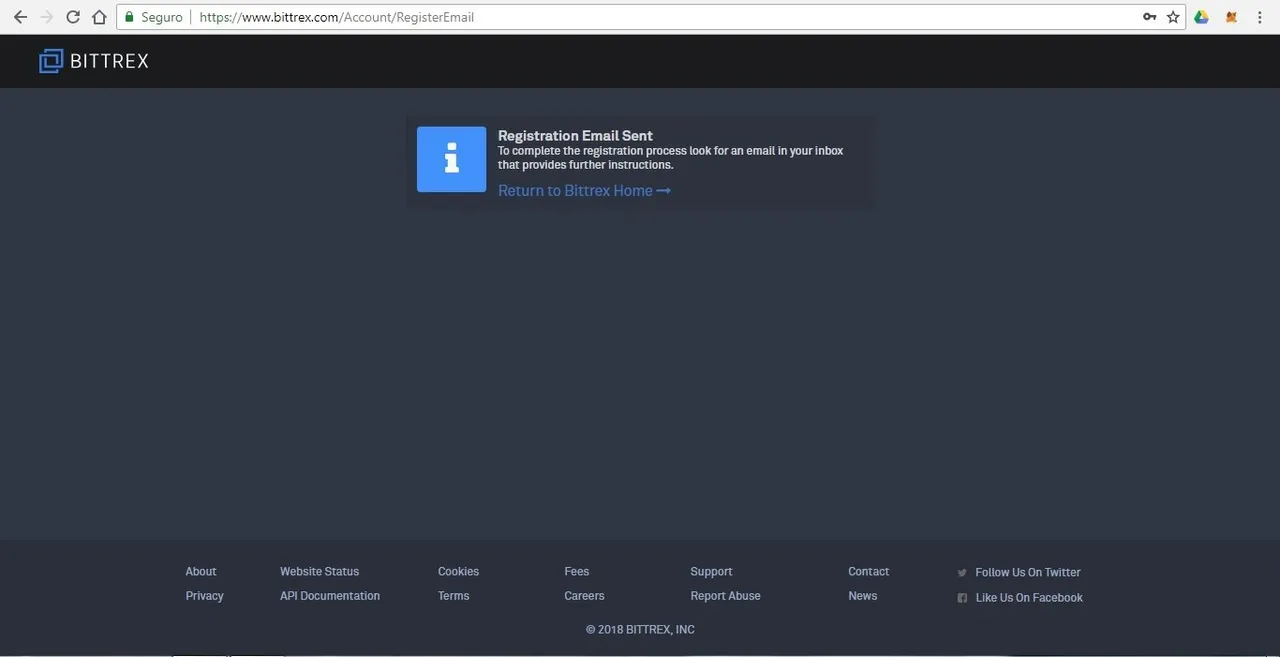Open the Fees footer link
1280x657 pixels.
[x=576, y=572]
